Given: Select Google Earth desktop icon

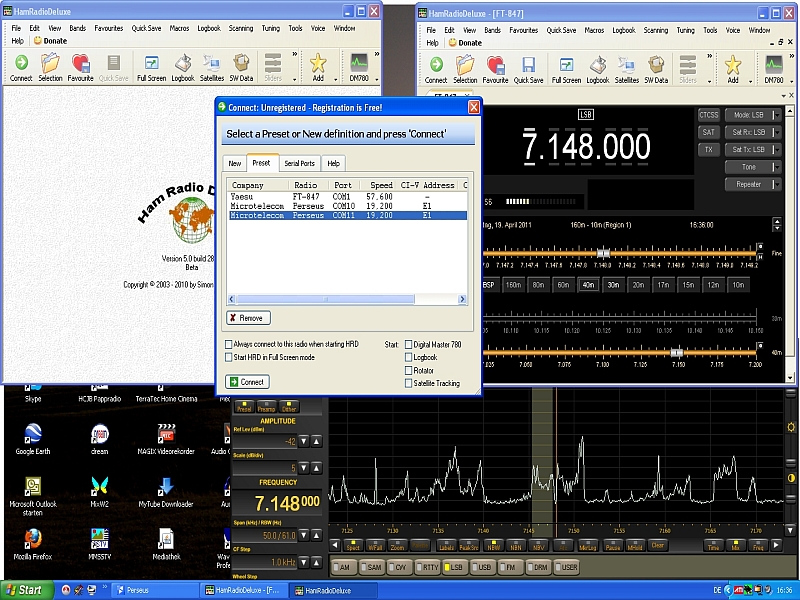Looking at the screenshot, I should coord(33,439).
